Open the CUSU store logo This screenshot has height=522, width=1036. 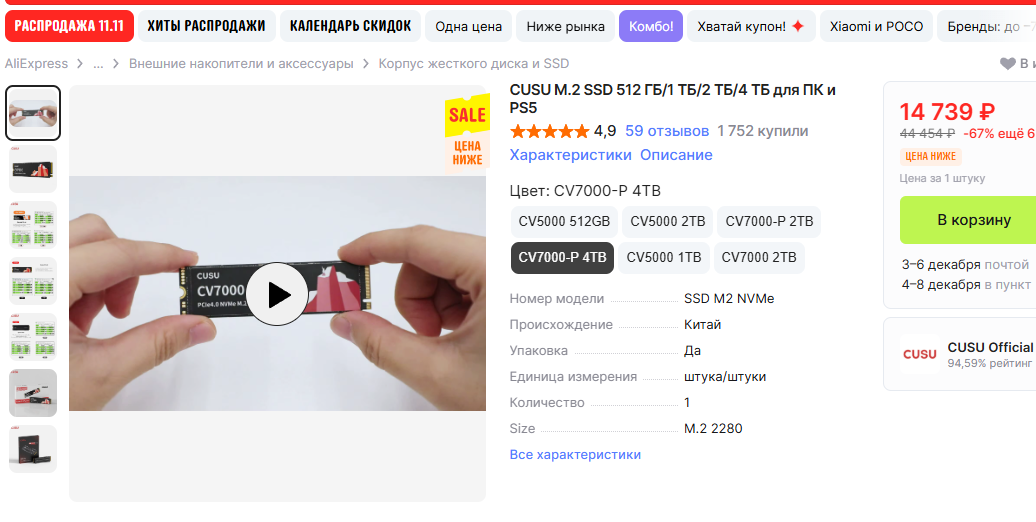click(x=919, y=354)
